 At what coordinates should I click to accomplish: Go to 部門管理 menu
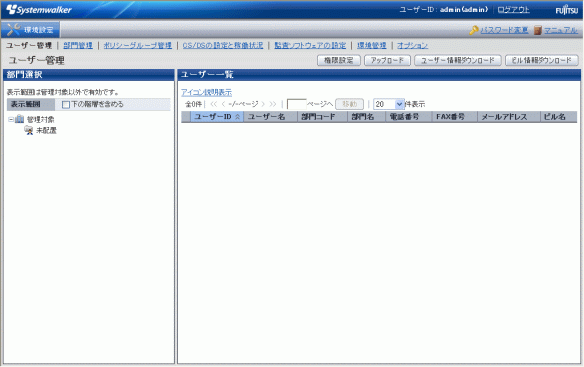coord(78,45)
